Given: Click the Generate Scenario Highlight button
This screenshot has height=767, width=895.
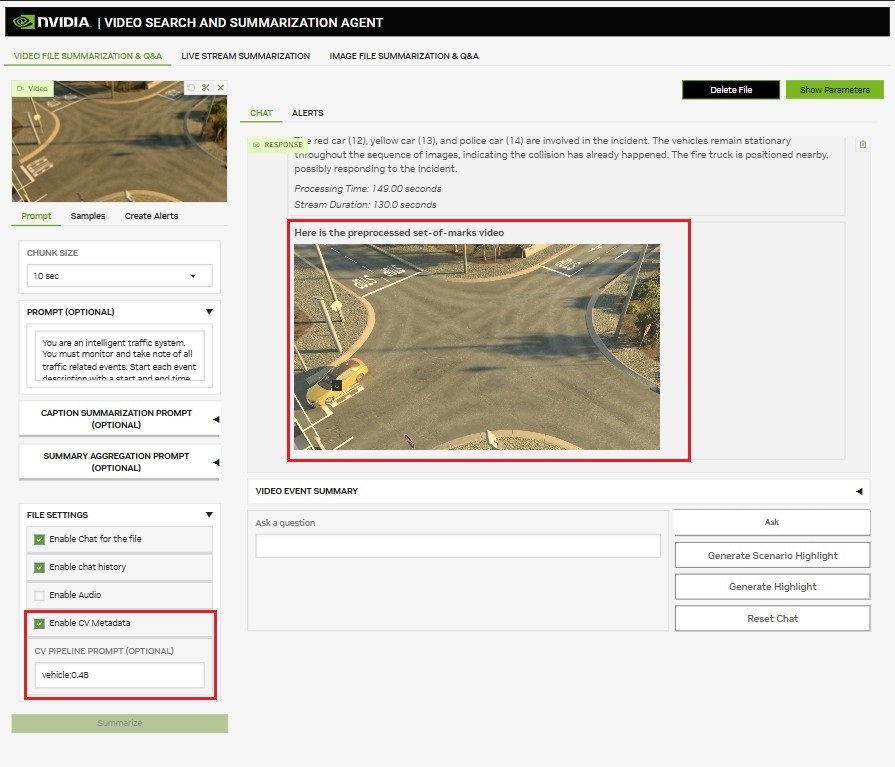Looking at the screenshot, I should pyautogui.click(x=772, y=554).
